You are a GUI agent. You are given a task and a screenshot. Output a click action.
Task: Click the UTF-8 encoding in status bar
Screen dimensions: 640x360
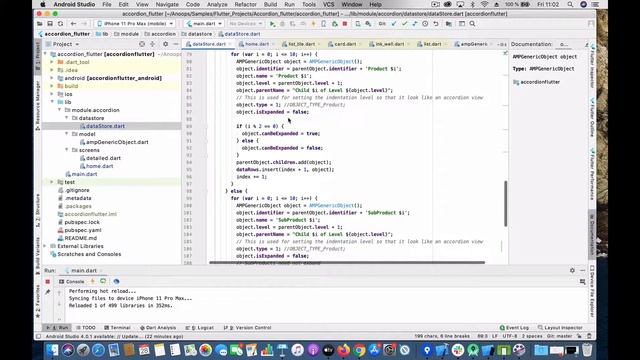pos(510,336)
